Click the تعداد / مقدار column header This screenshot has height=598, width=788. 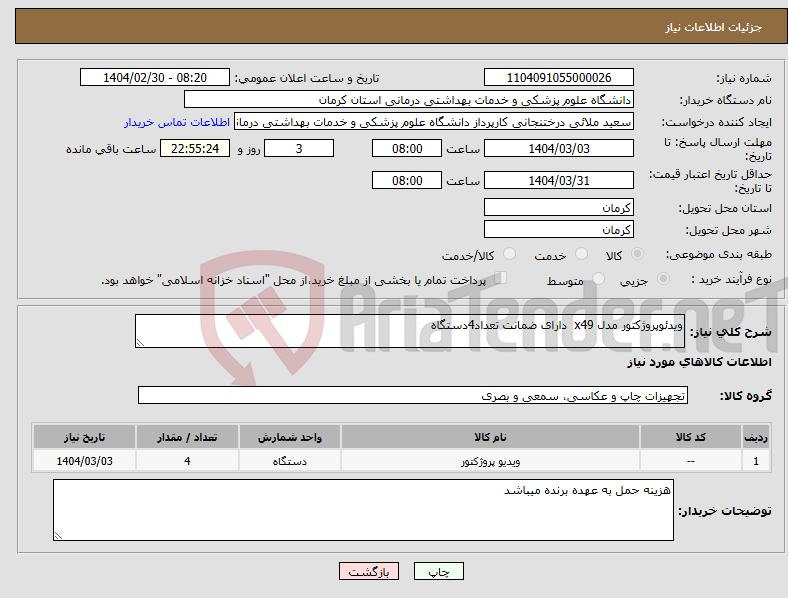[187, 437]
